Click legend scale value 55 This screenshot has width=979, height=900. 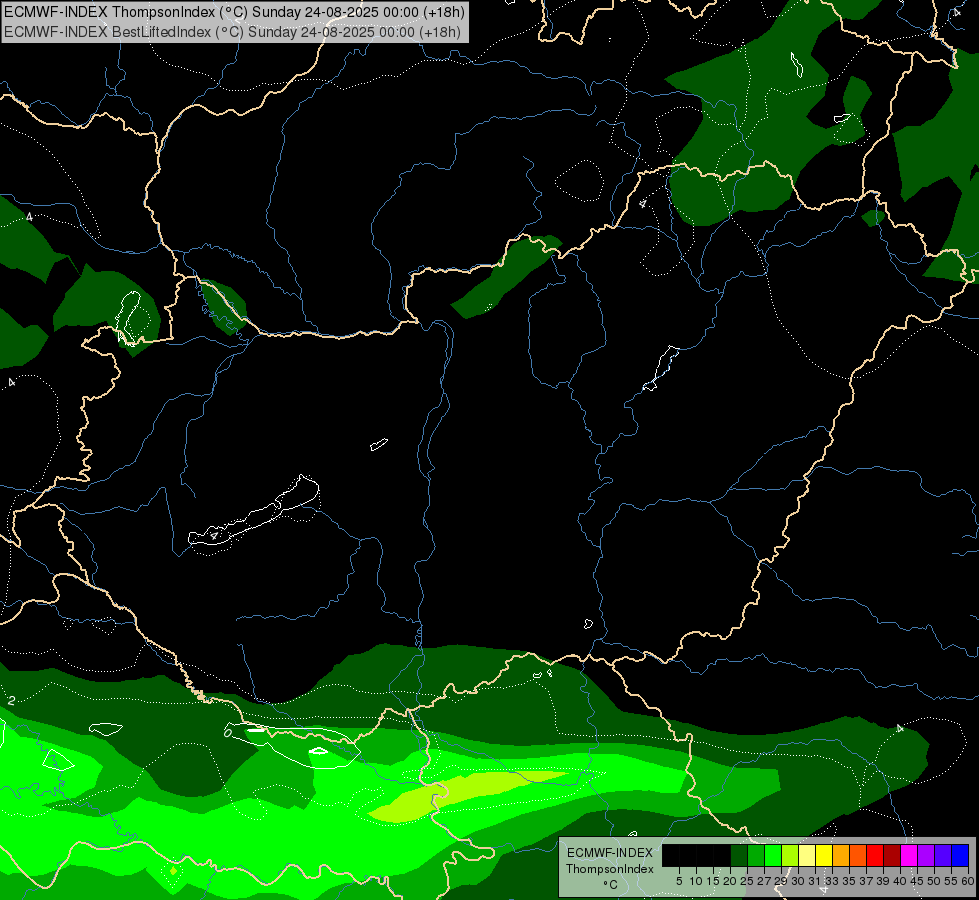(x=951, y=881)
